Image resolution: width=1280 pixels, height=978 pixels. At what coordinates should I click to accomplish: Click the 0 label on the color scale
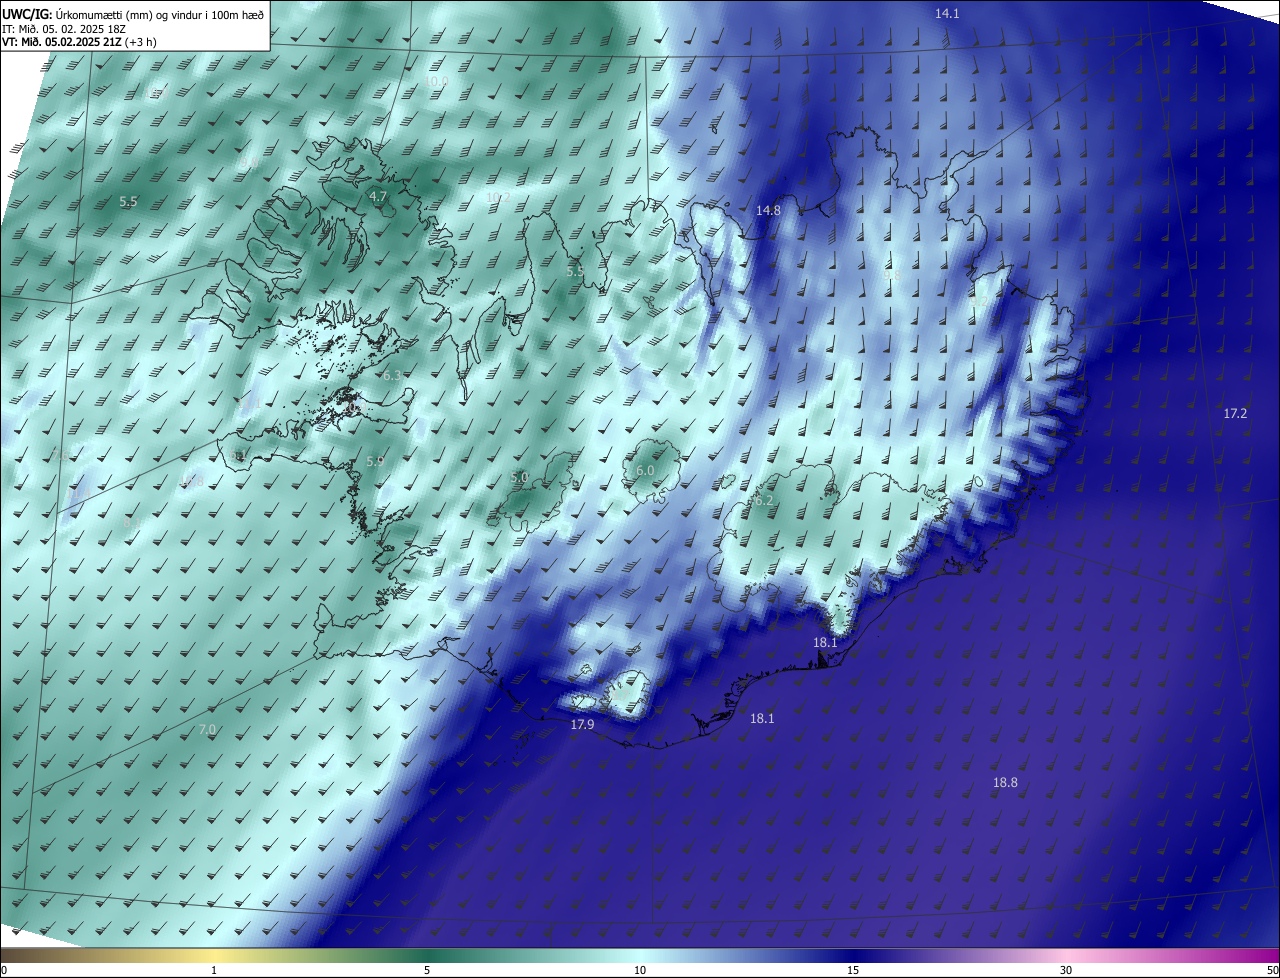3,970
